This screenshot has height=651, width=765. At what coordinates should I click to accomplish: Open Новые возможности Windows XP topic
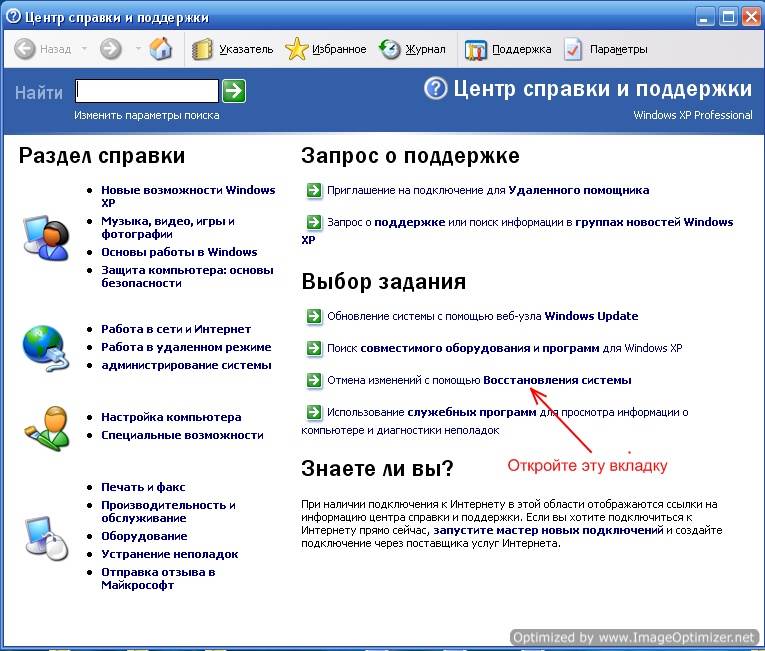coord(188,196)
